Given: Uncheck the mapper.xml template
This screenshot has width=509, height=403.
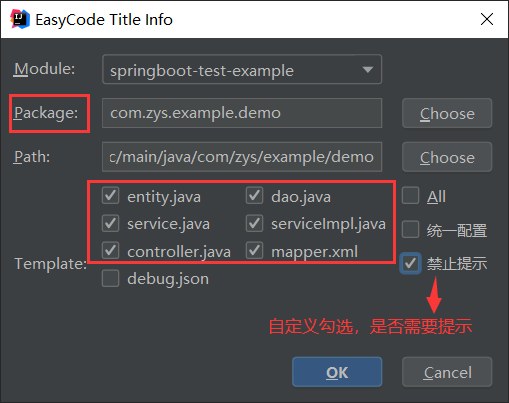Looking at the screenshot, I should [254, 251].
